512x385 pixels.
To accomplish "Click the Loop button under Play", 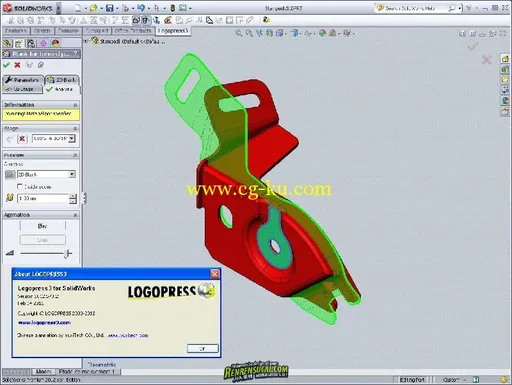I will click(x=43, y=240).
